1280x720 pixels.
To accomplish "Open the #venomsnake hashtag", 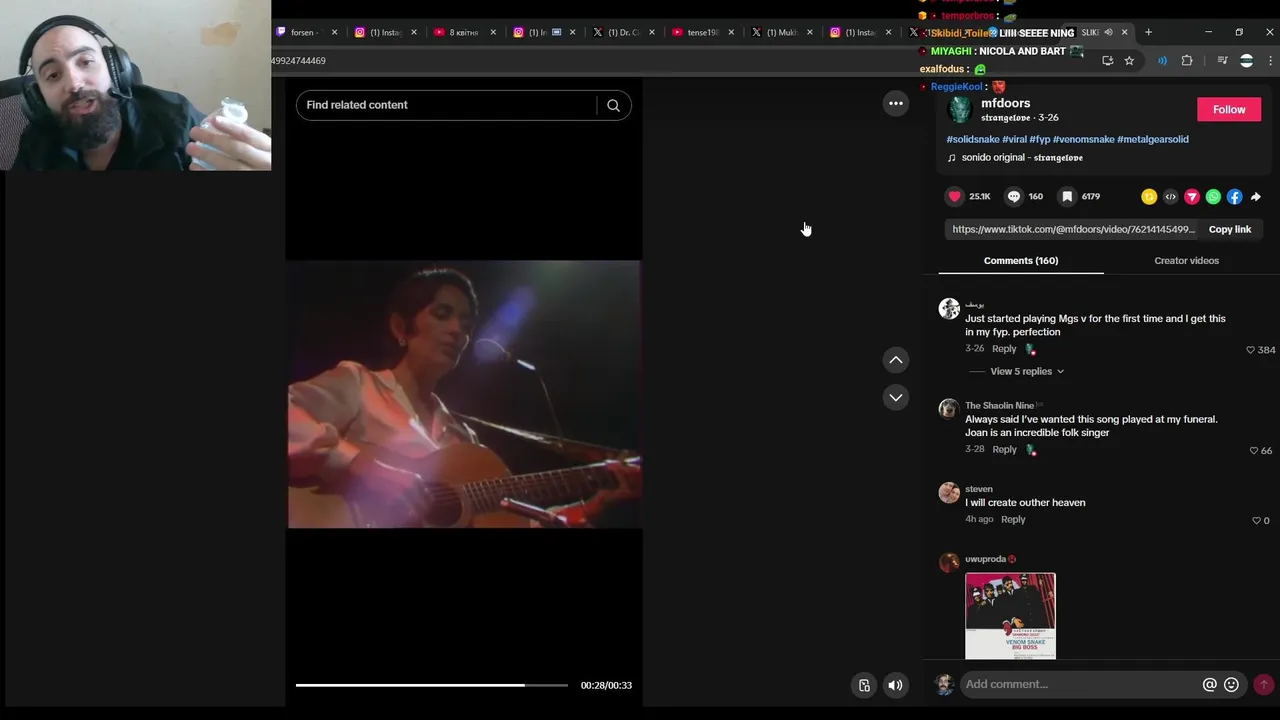I will tap(1083, 139).
